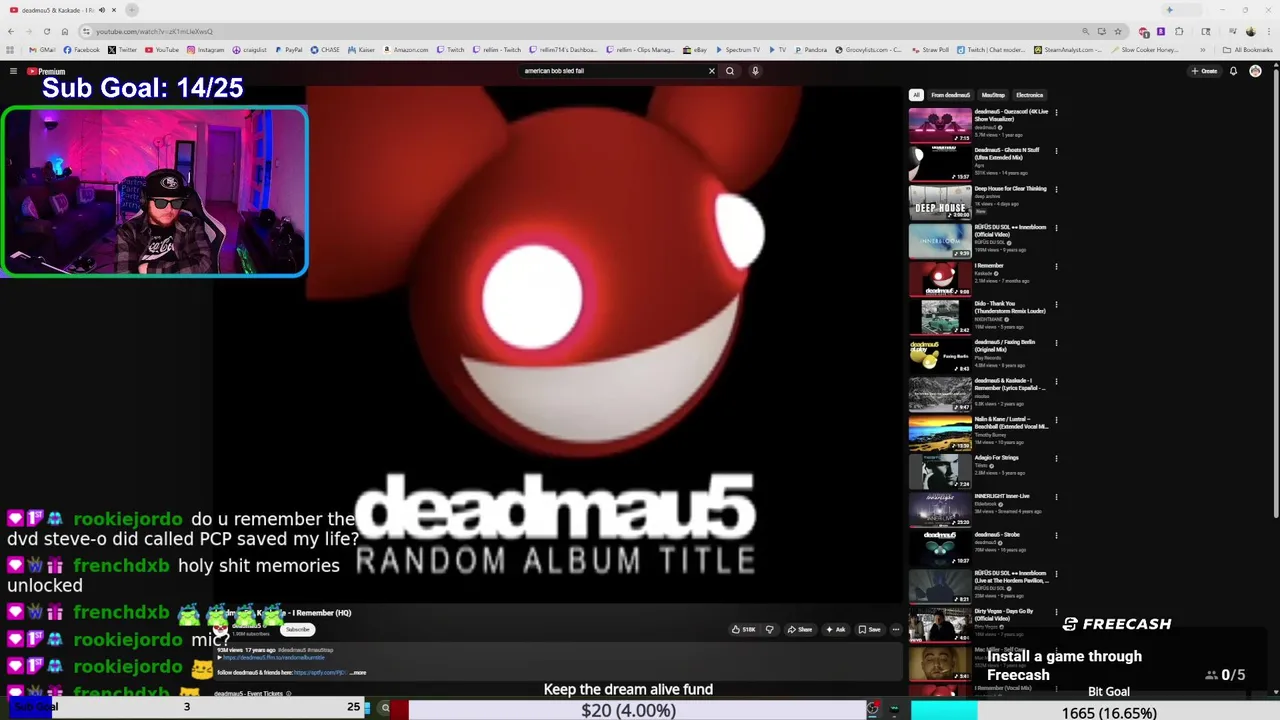The image size is (1280, 720).
Task: Open options menu for Dido Thank You
Action: (x=1056, y=305)
